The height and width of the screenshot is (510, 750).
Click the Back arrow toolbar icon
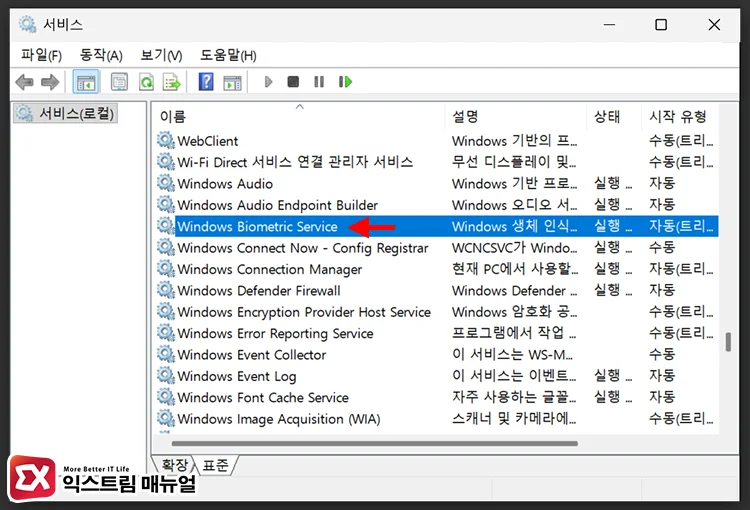[x=24, y=82]
